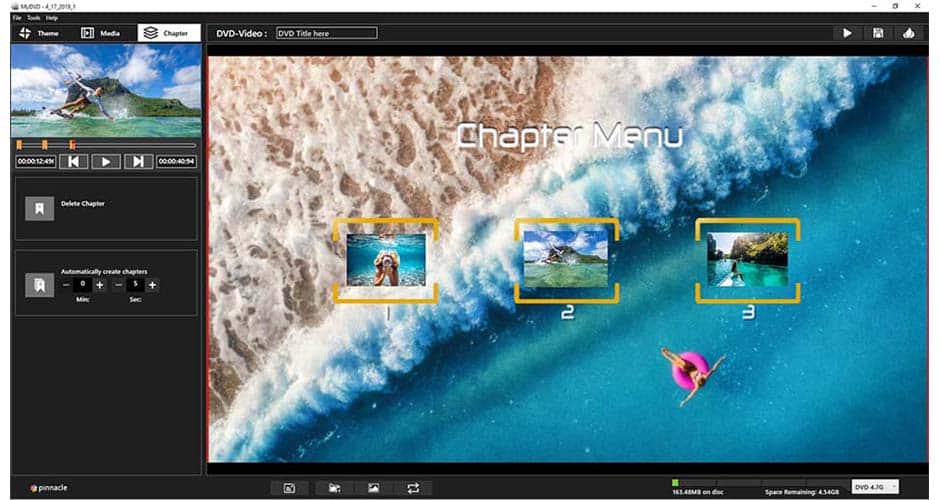Click the chapter label number 3

pos(749,312)
